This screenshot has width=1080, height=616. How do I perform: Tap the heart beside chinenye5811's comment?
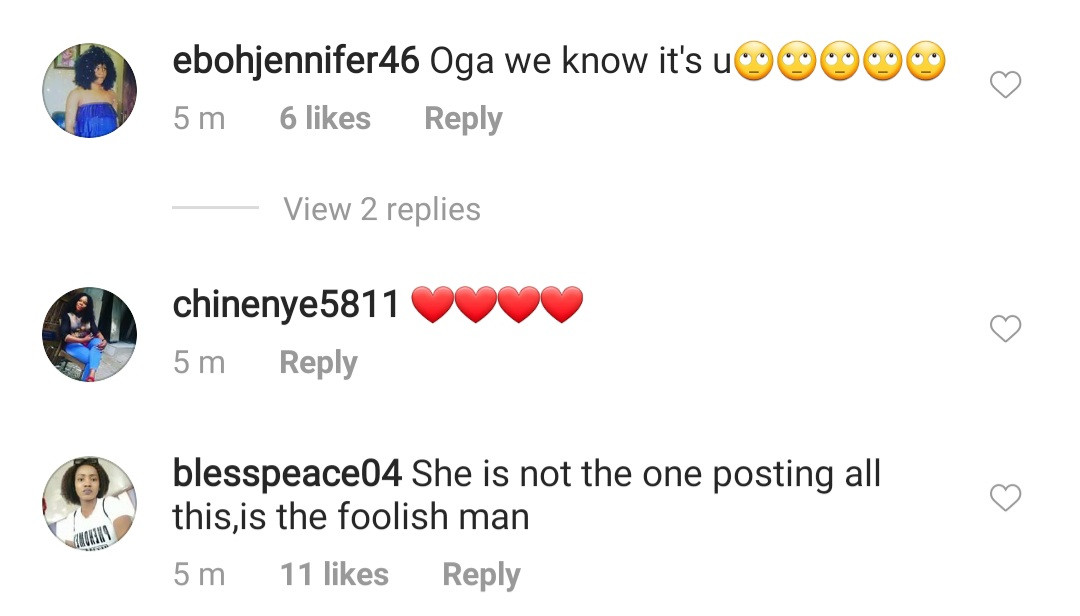[1005, 329]
